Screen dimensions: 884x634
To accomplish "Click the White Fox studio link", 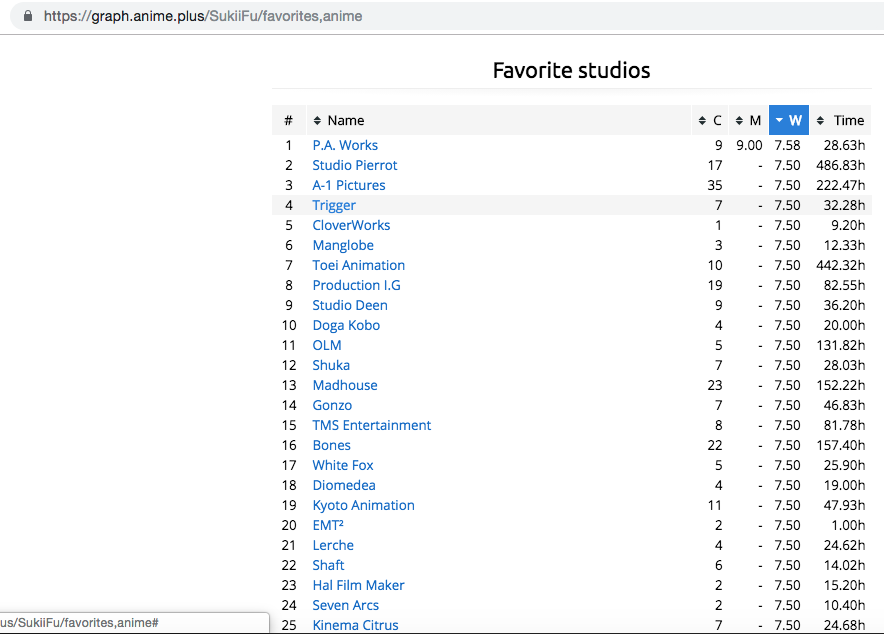I will 343,465.
